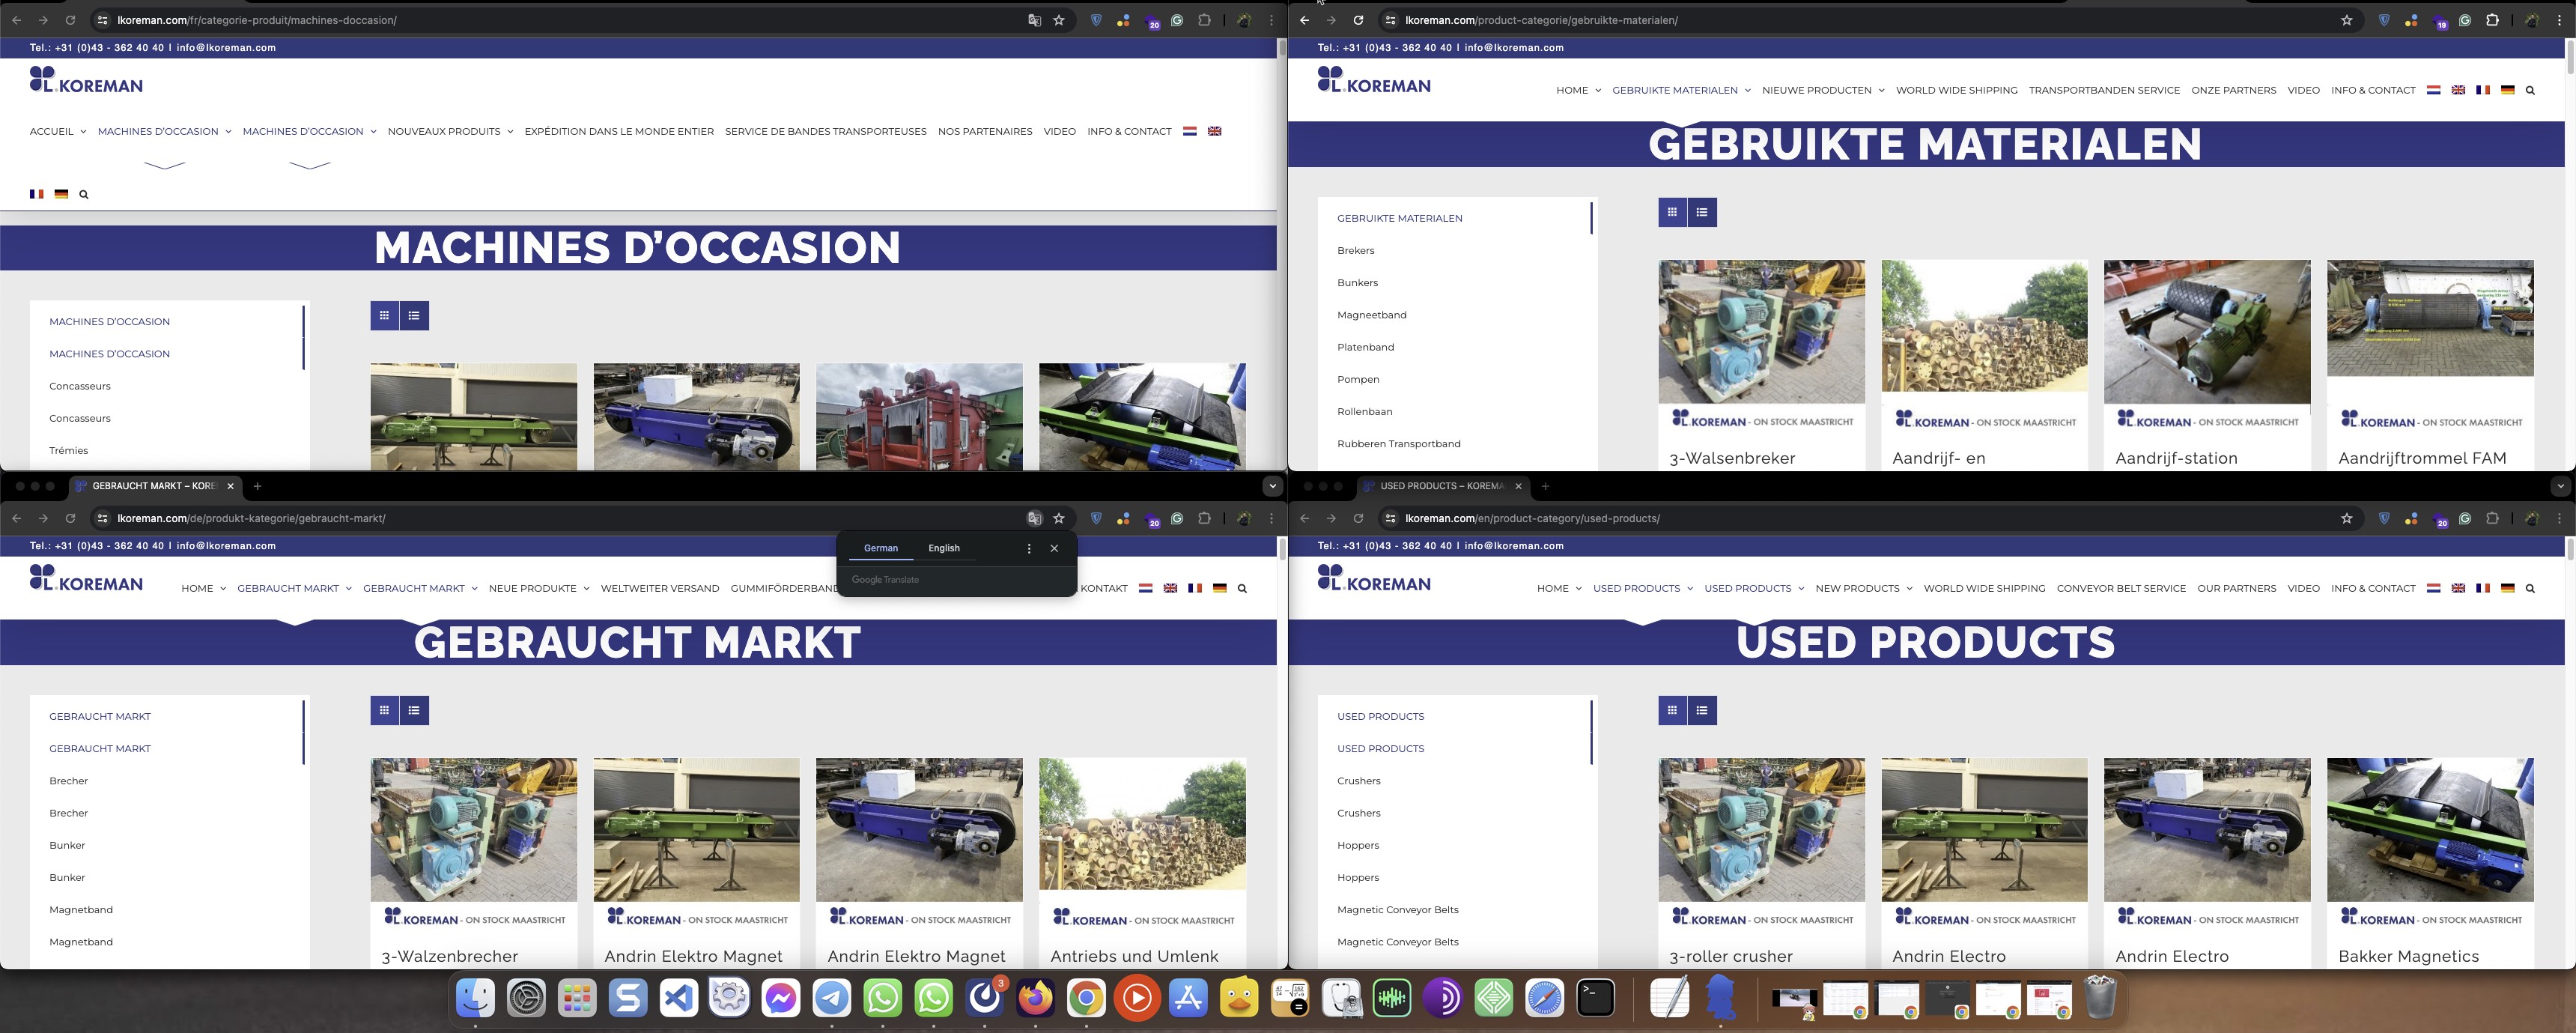Go back in the English Used Products window

tap(1304, 518)
